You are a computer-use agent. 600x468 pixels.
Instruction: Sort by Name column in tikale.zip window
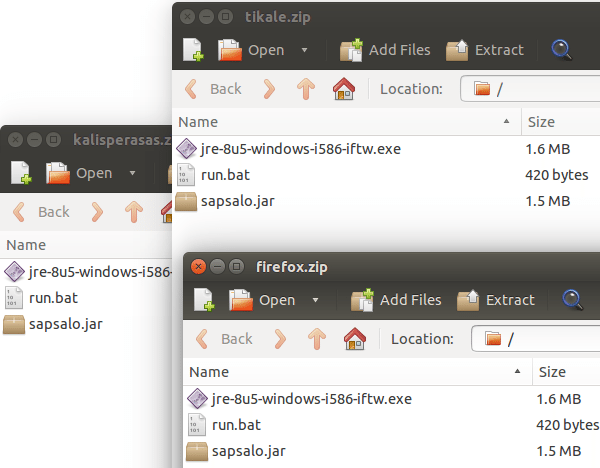tap(347, 122)
